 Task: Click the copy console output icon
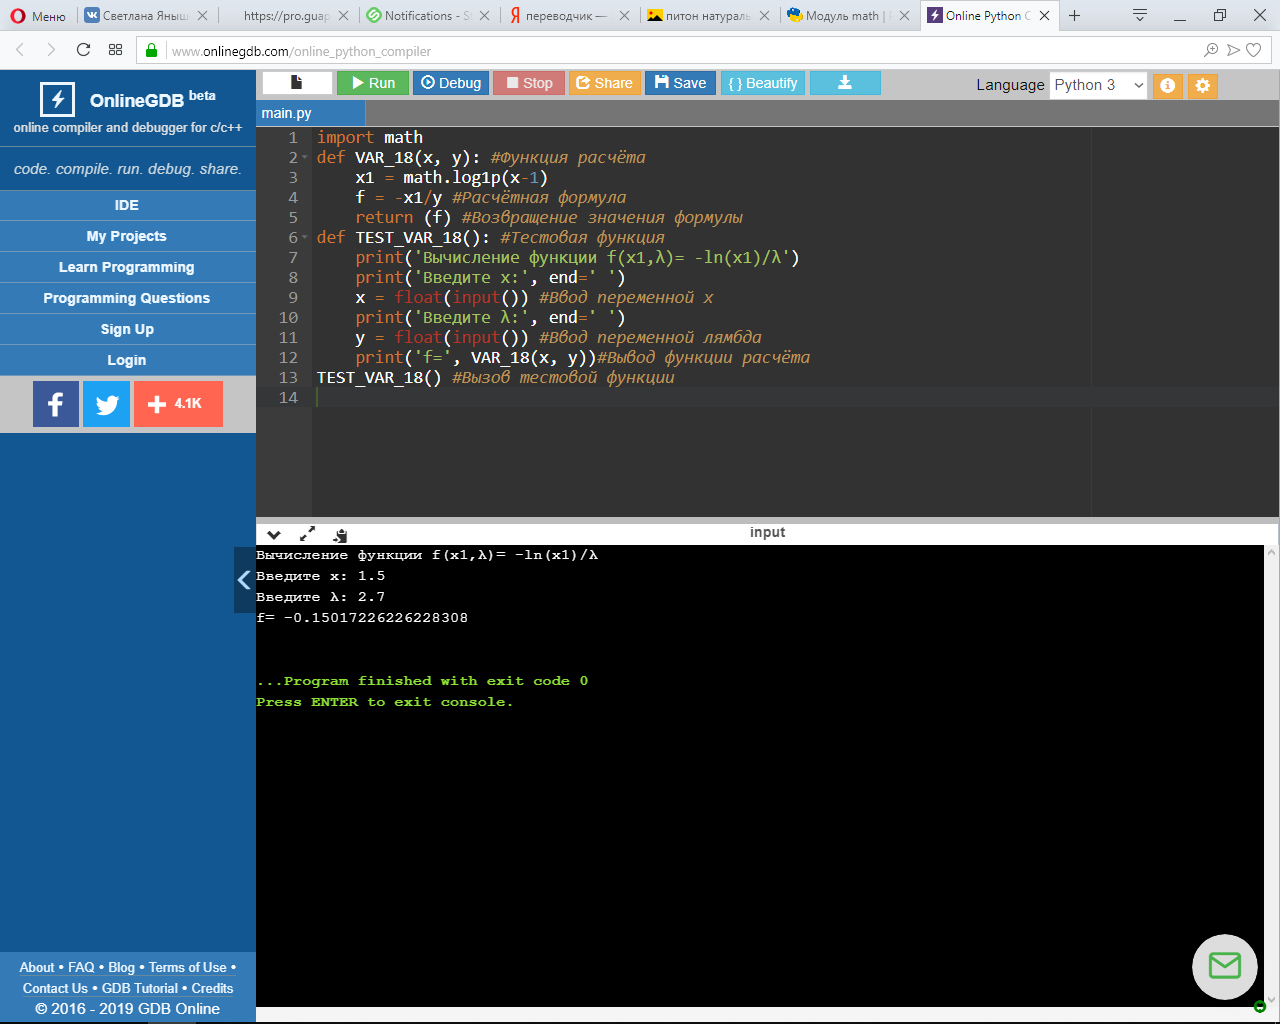(x=340, y=535)
